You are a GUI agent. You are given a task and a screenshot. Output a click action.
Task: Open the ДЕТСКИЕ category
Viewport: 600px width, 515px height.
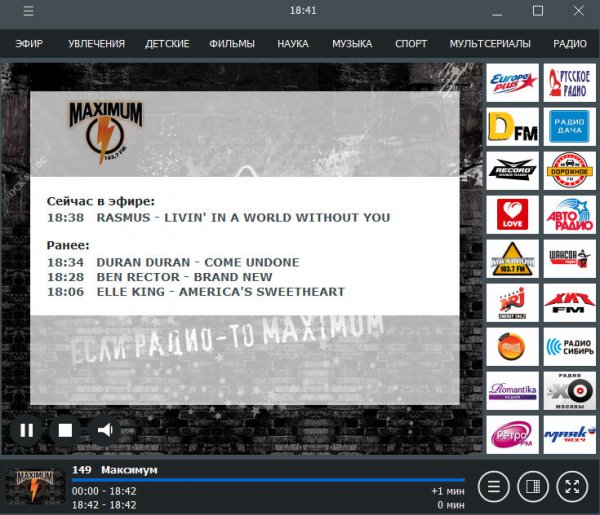[x=167, y=44]
